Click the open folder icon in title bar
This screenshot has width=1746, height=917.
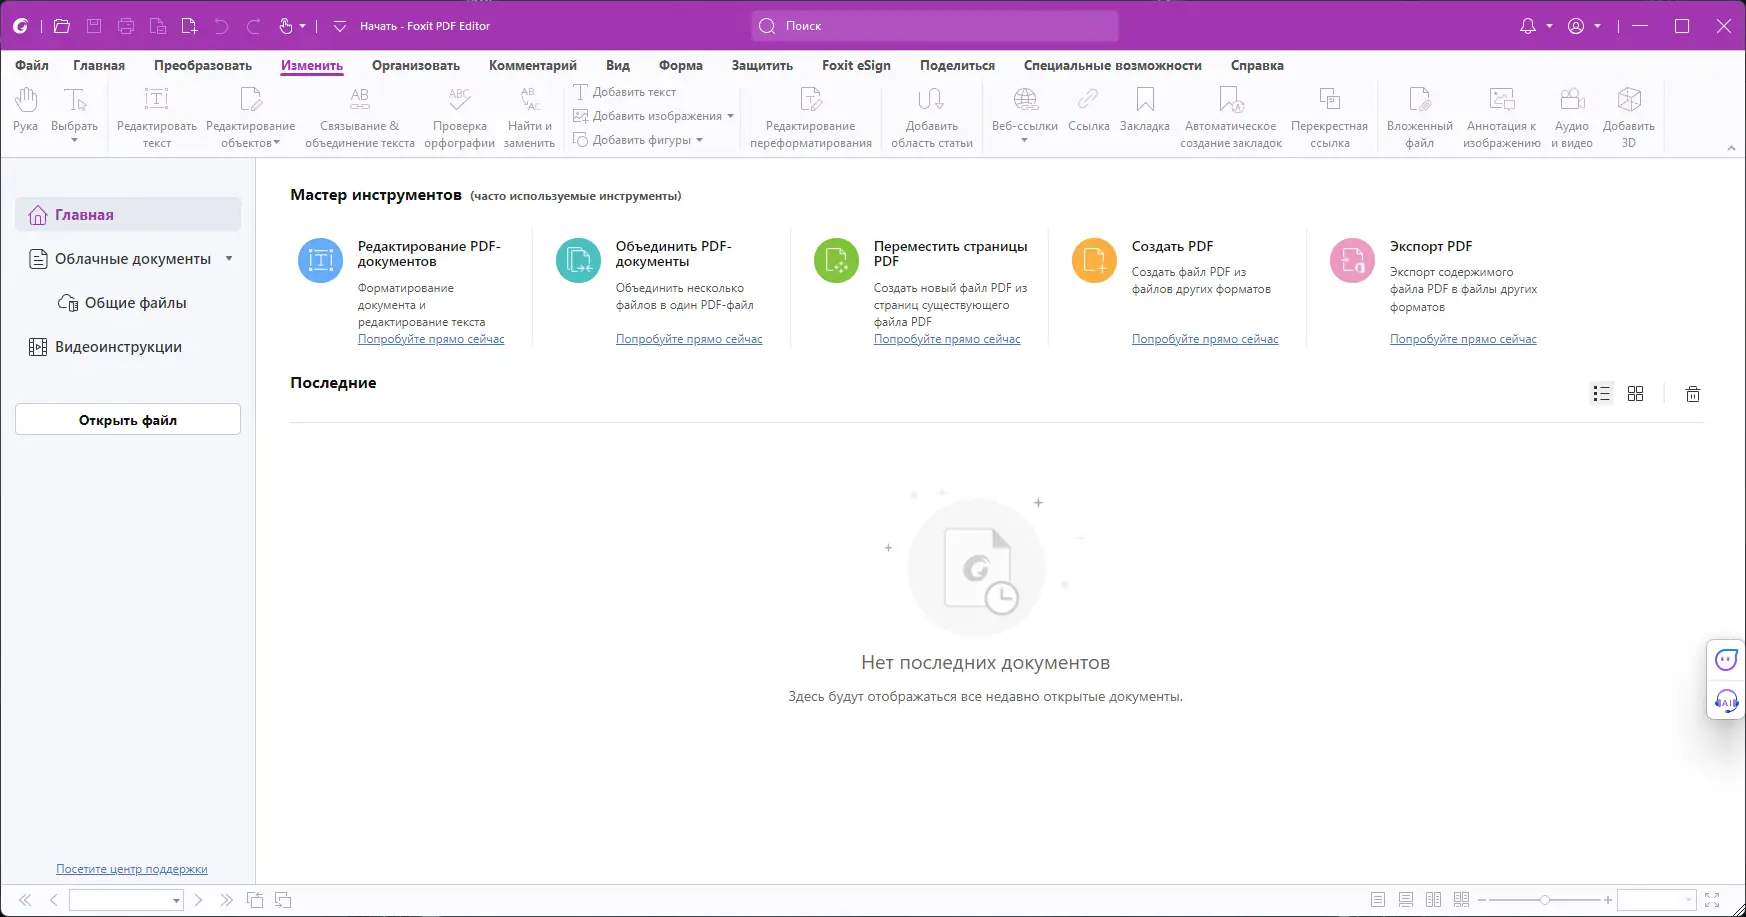62,26
